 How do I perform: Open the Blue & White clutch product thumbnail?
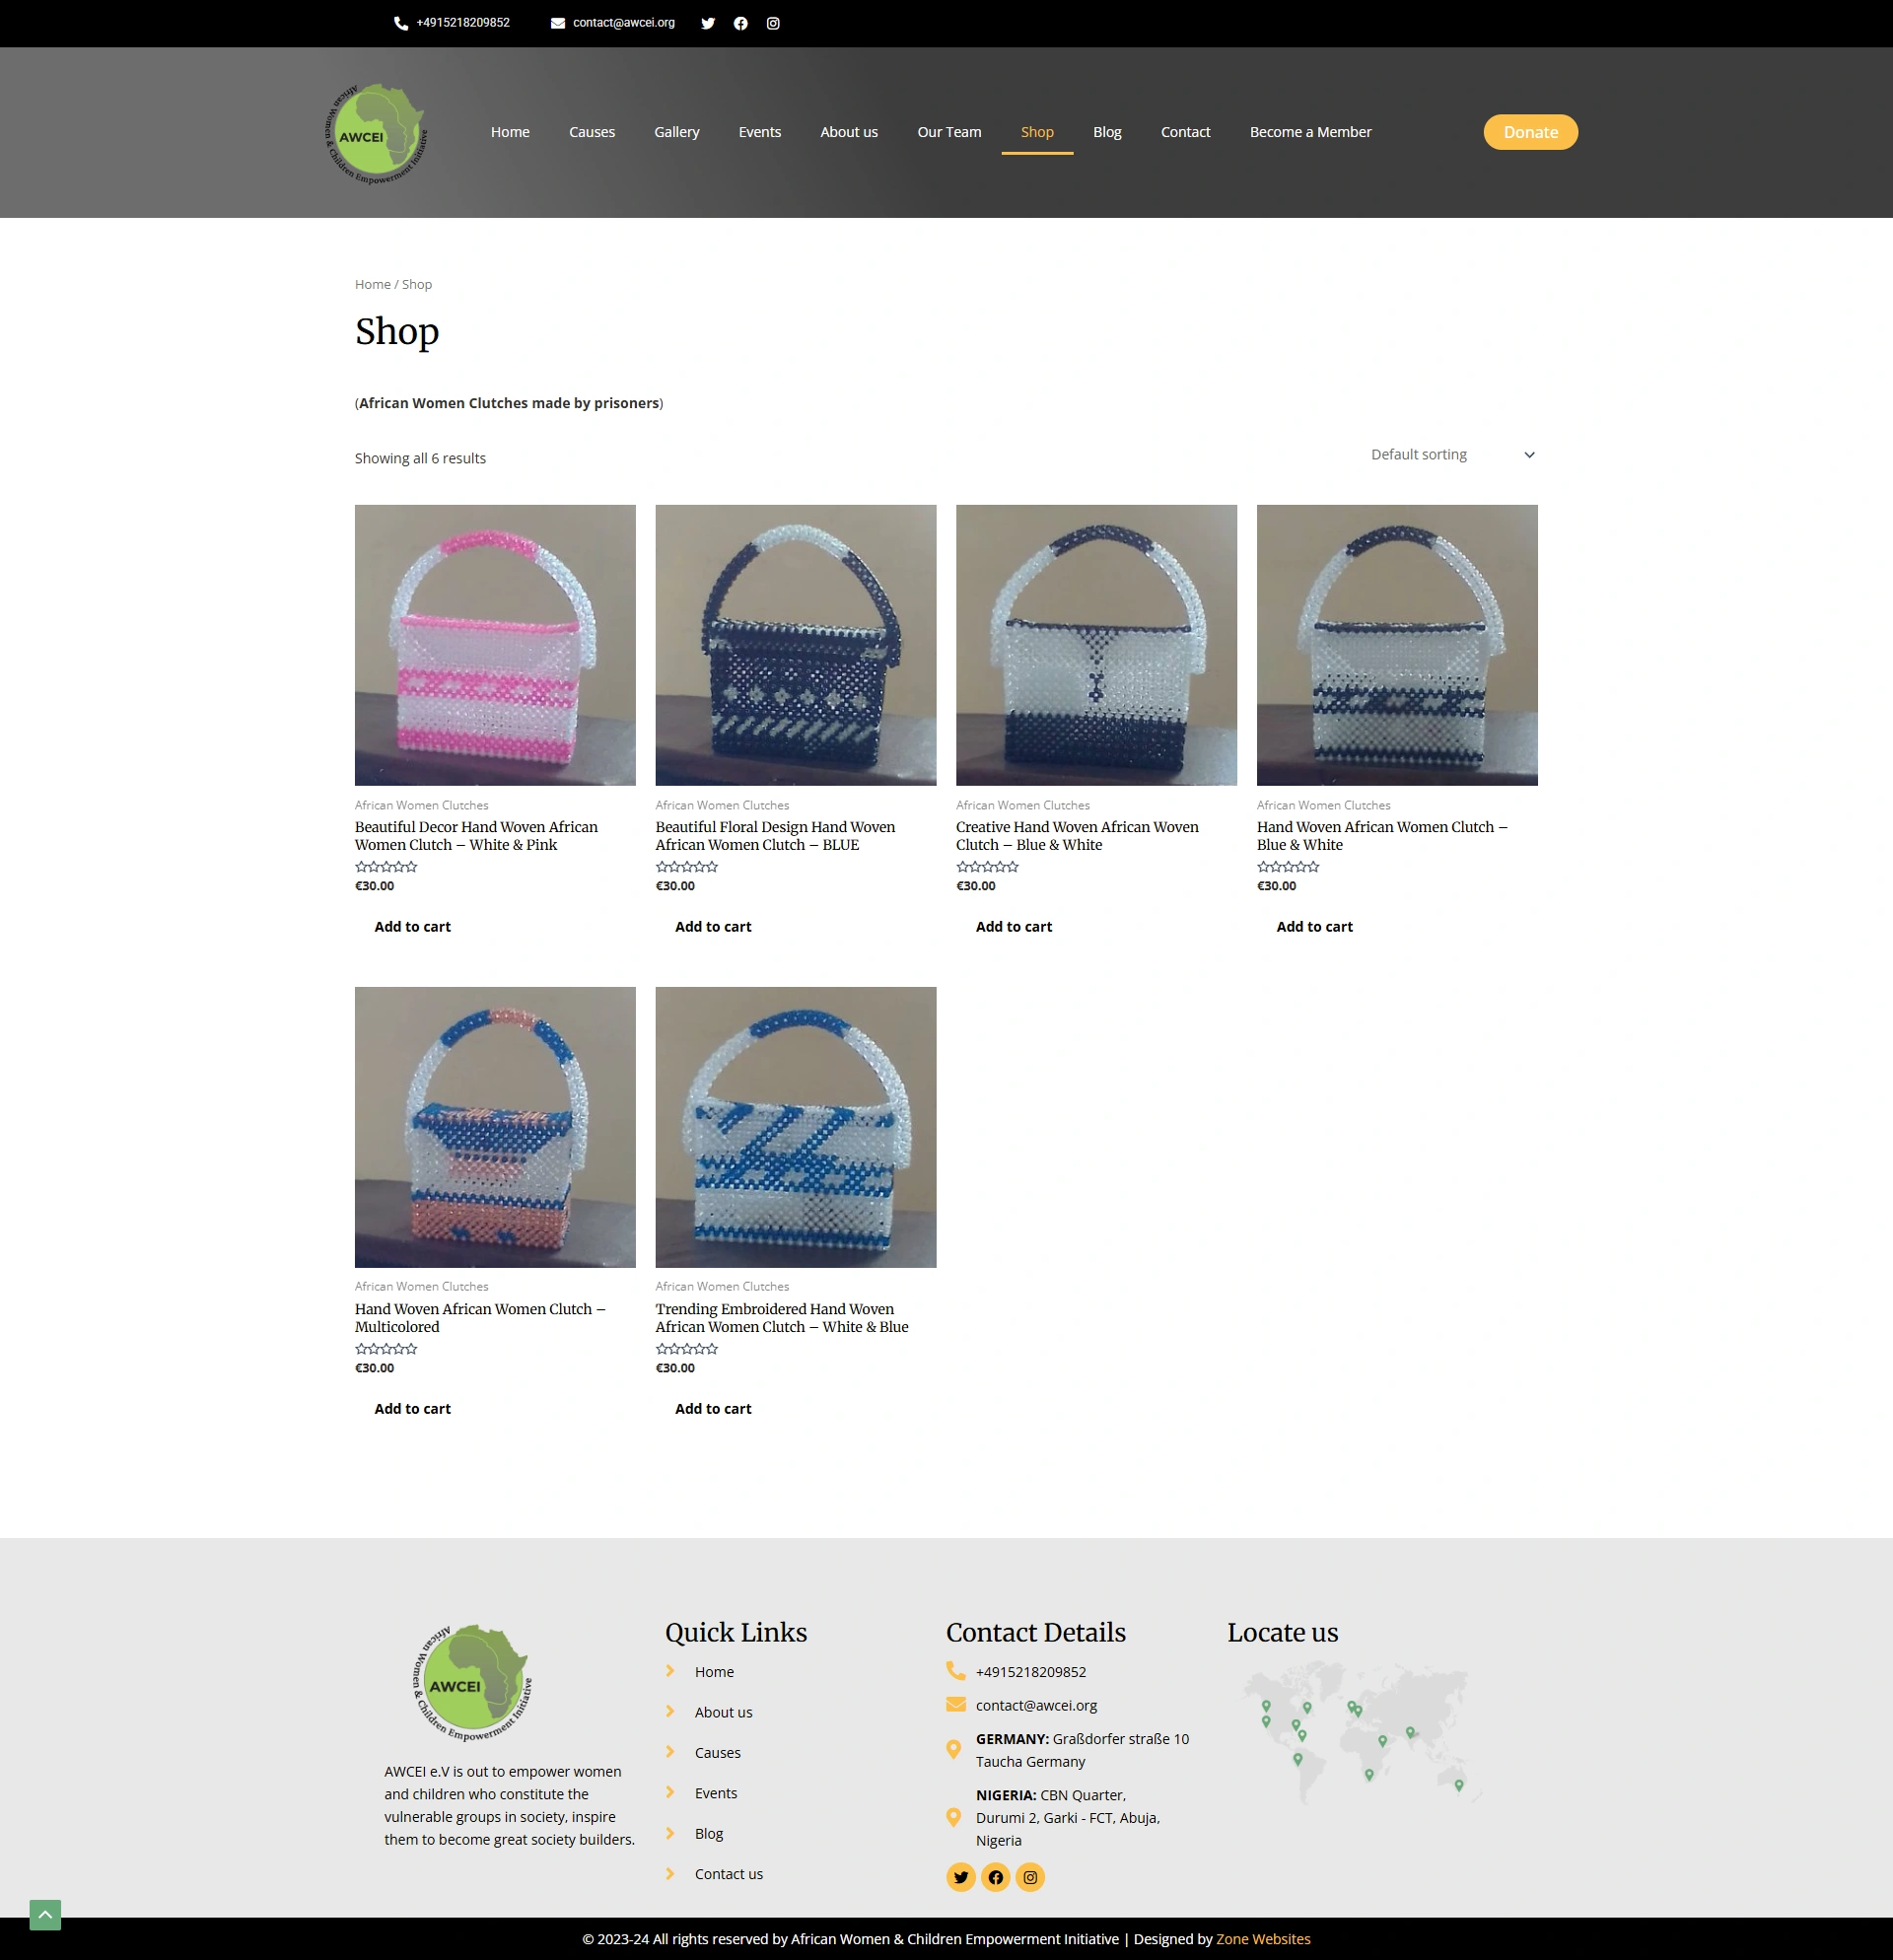(x=1396, y=645)
